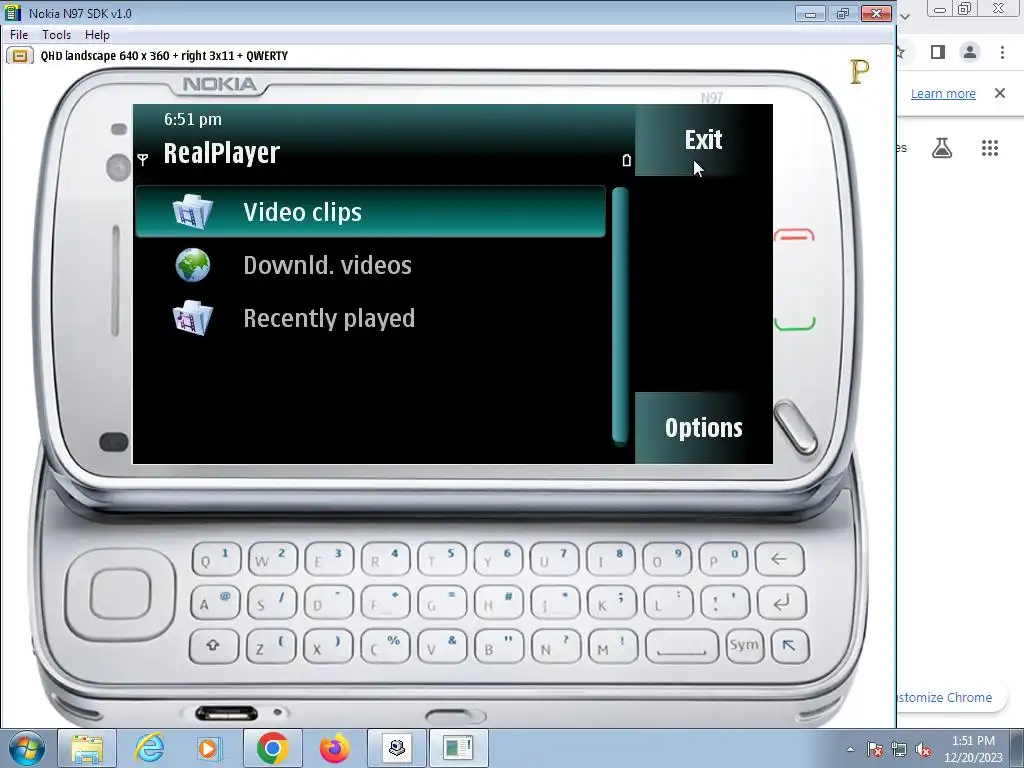This screenshot has width=1024, height=768.
Task: Click the signal antenna status icon
Action: 143,159
